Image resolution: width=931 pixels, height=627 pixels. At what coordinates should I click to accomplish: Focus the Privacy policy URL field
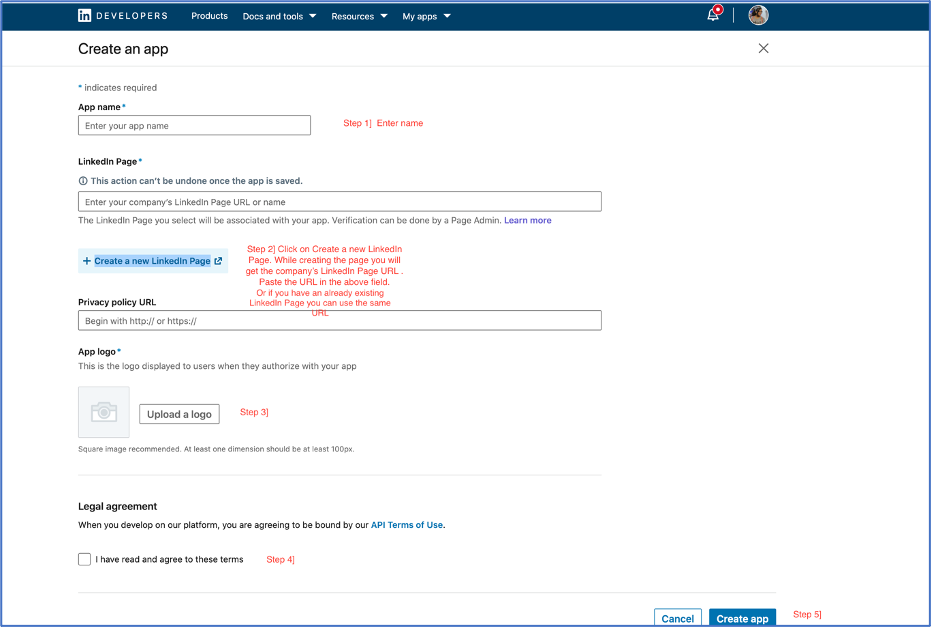pyautogui.click(x=340, y=321)
